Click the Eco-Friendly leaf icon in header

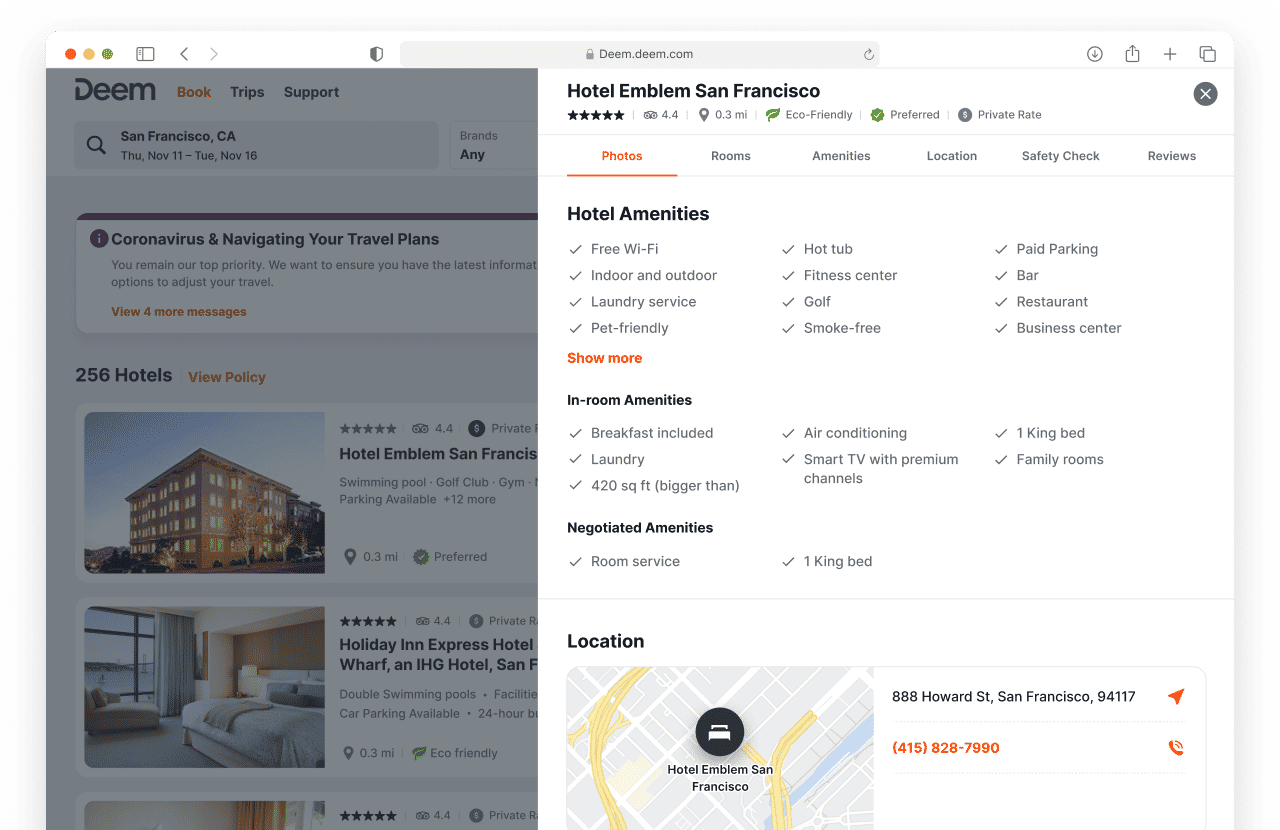tap(773, 115)
